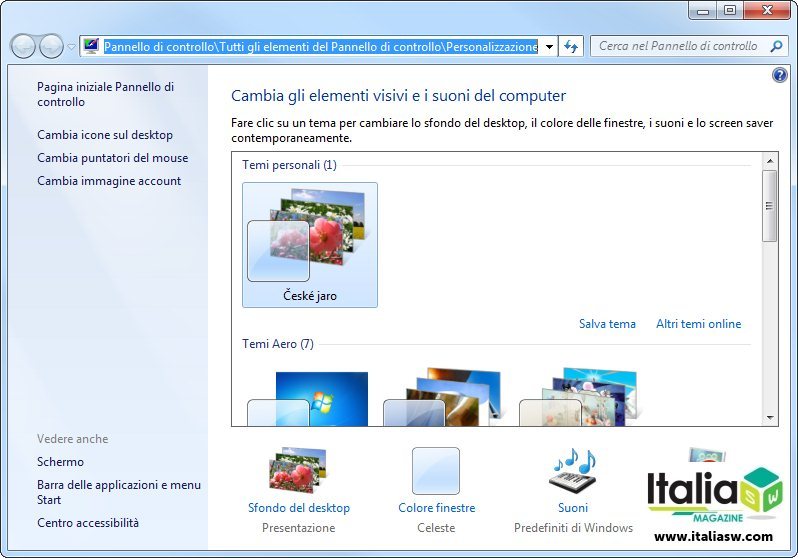Open Barra delle applicazioni e menu Start link
Viewport: 798px width, 558px height.
coord(119,492)
